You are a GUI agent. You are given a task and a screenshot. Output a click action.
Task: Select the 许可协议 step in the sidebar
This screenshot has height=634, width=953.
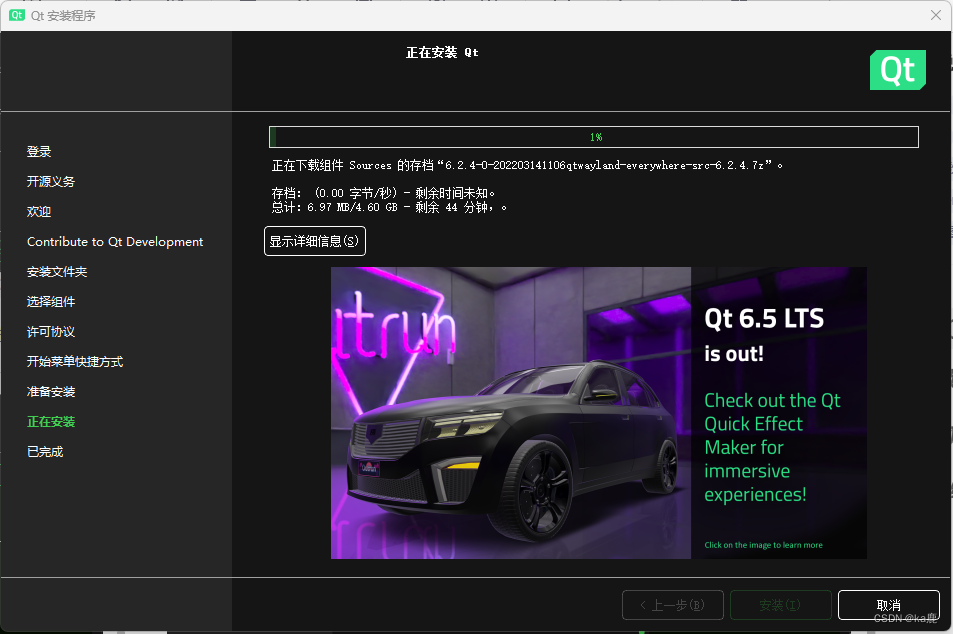51,331
